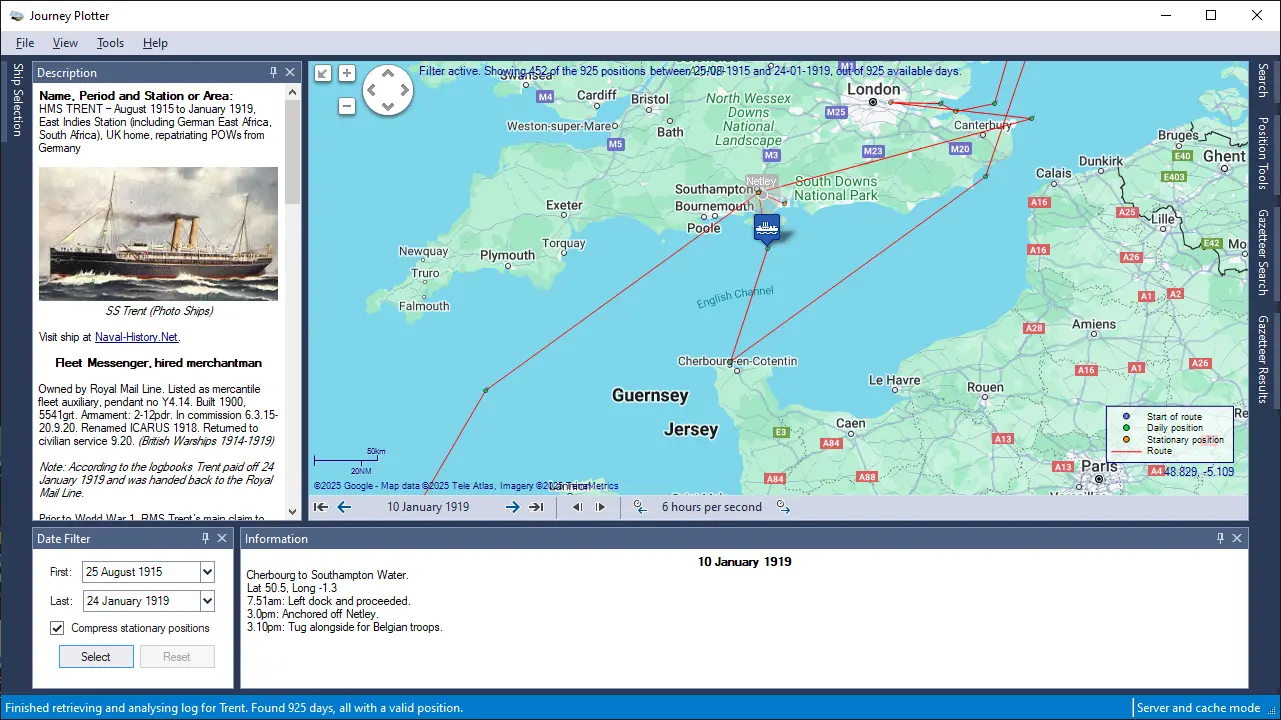Pan map right using pan control

404,91
